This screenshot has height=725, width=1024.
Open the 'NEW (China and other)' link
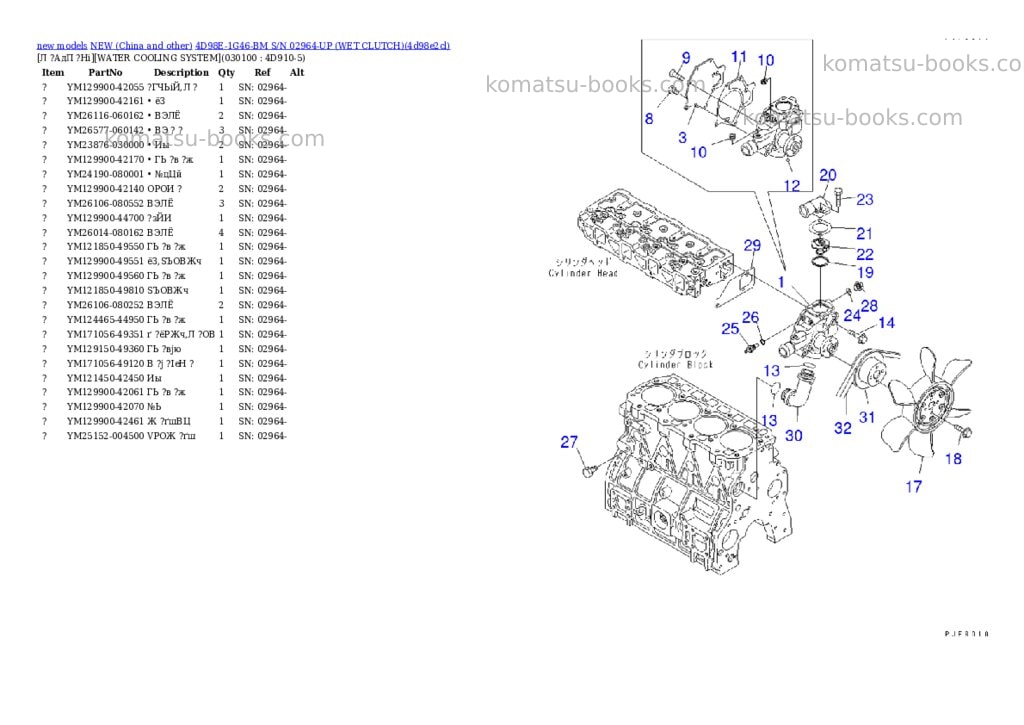tap(141, 46)
